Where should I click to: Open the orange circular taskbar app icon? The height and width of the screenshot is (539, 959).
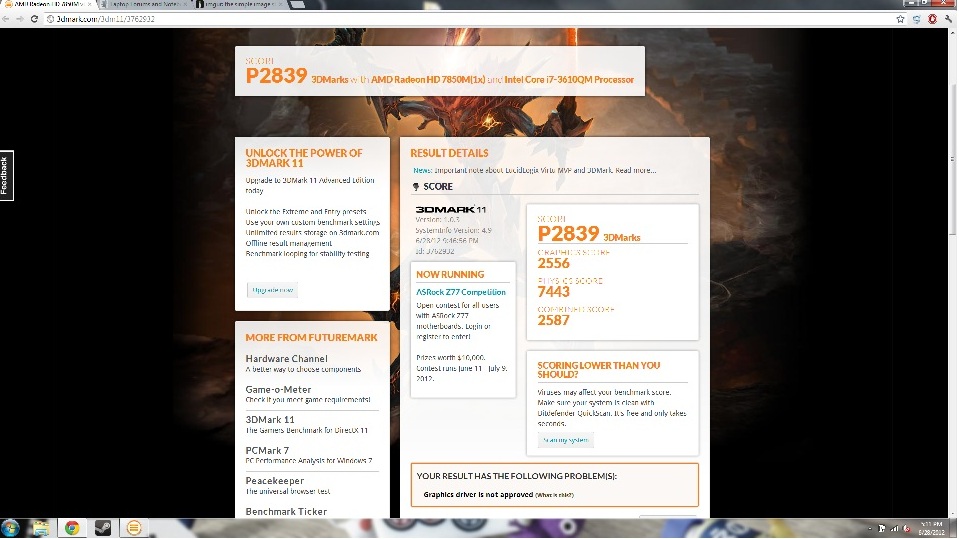tap(134, 527)
